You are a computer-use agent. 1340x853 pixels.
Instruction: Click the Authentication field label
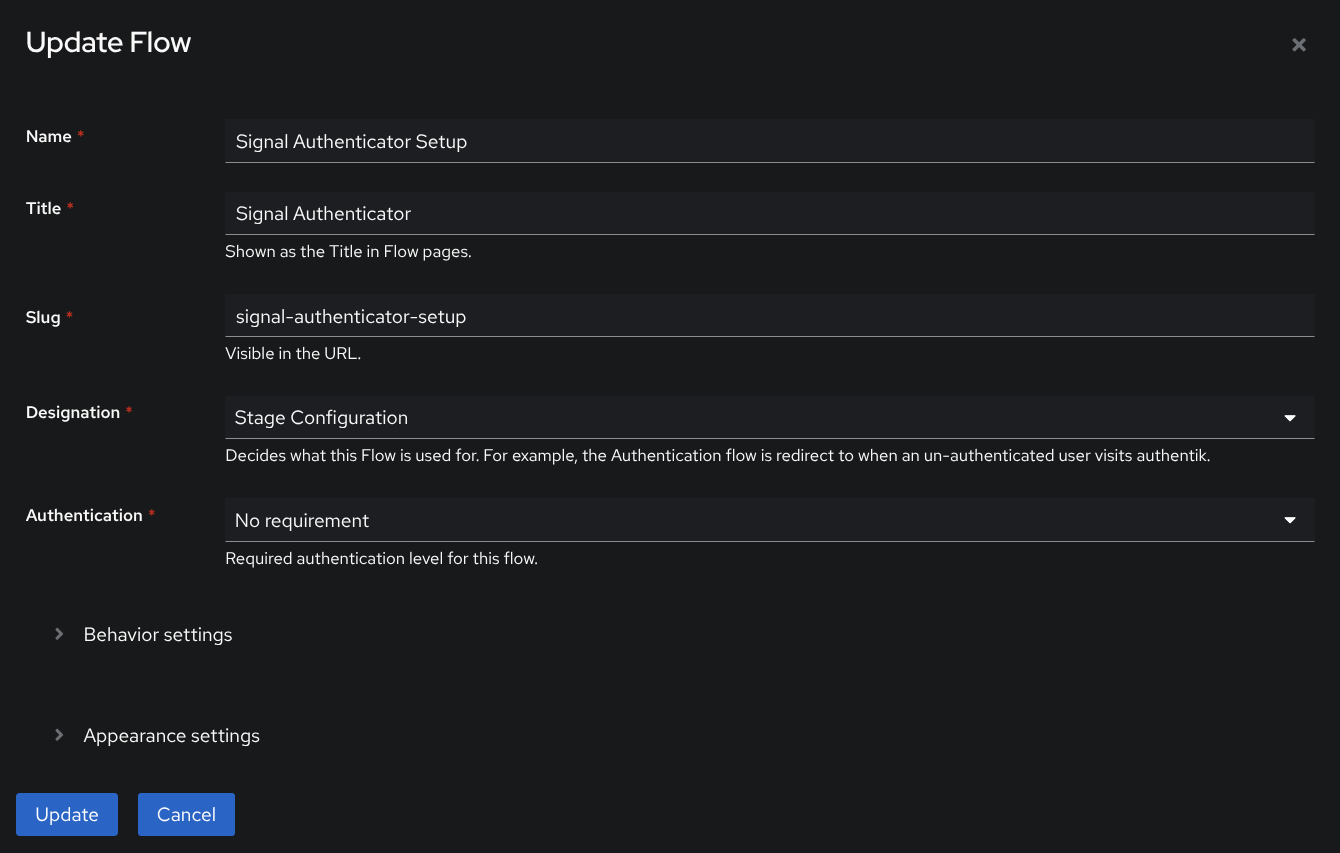84,516
